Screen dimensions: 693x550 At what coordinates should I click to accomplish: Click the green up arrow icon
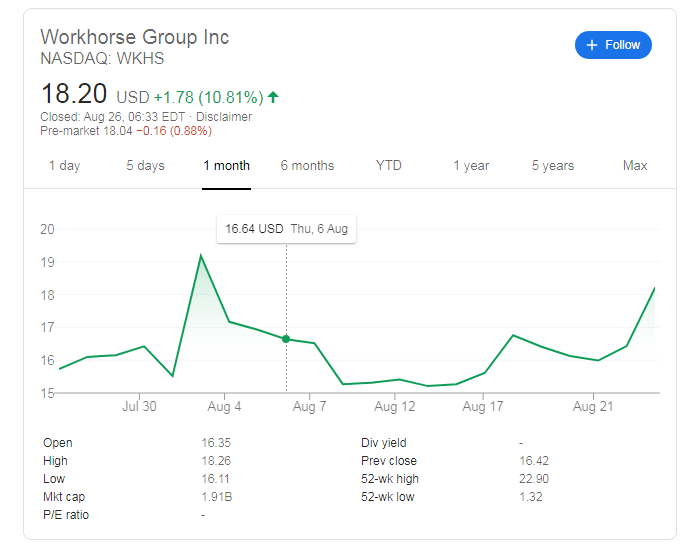point(274,97)
